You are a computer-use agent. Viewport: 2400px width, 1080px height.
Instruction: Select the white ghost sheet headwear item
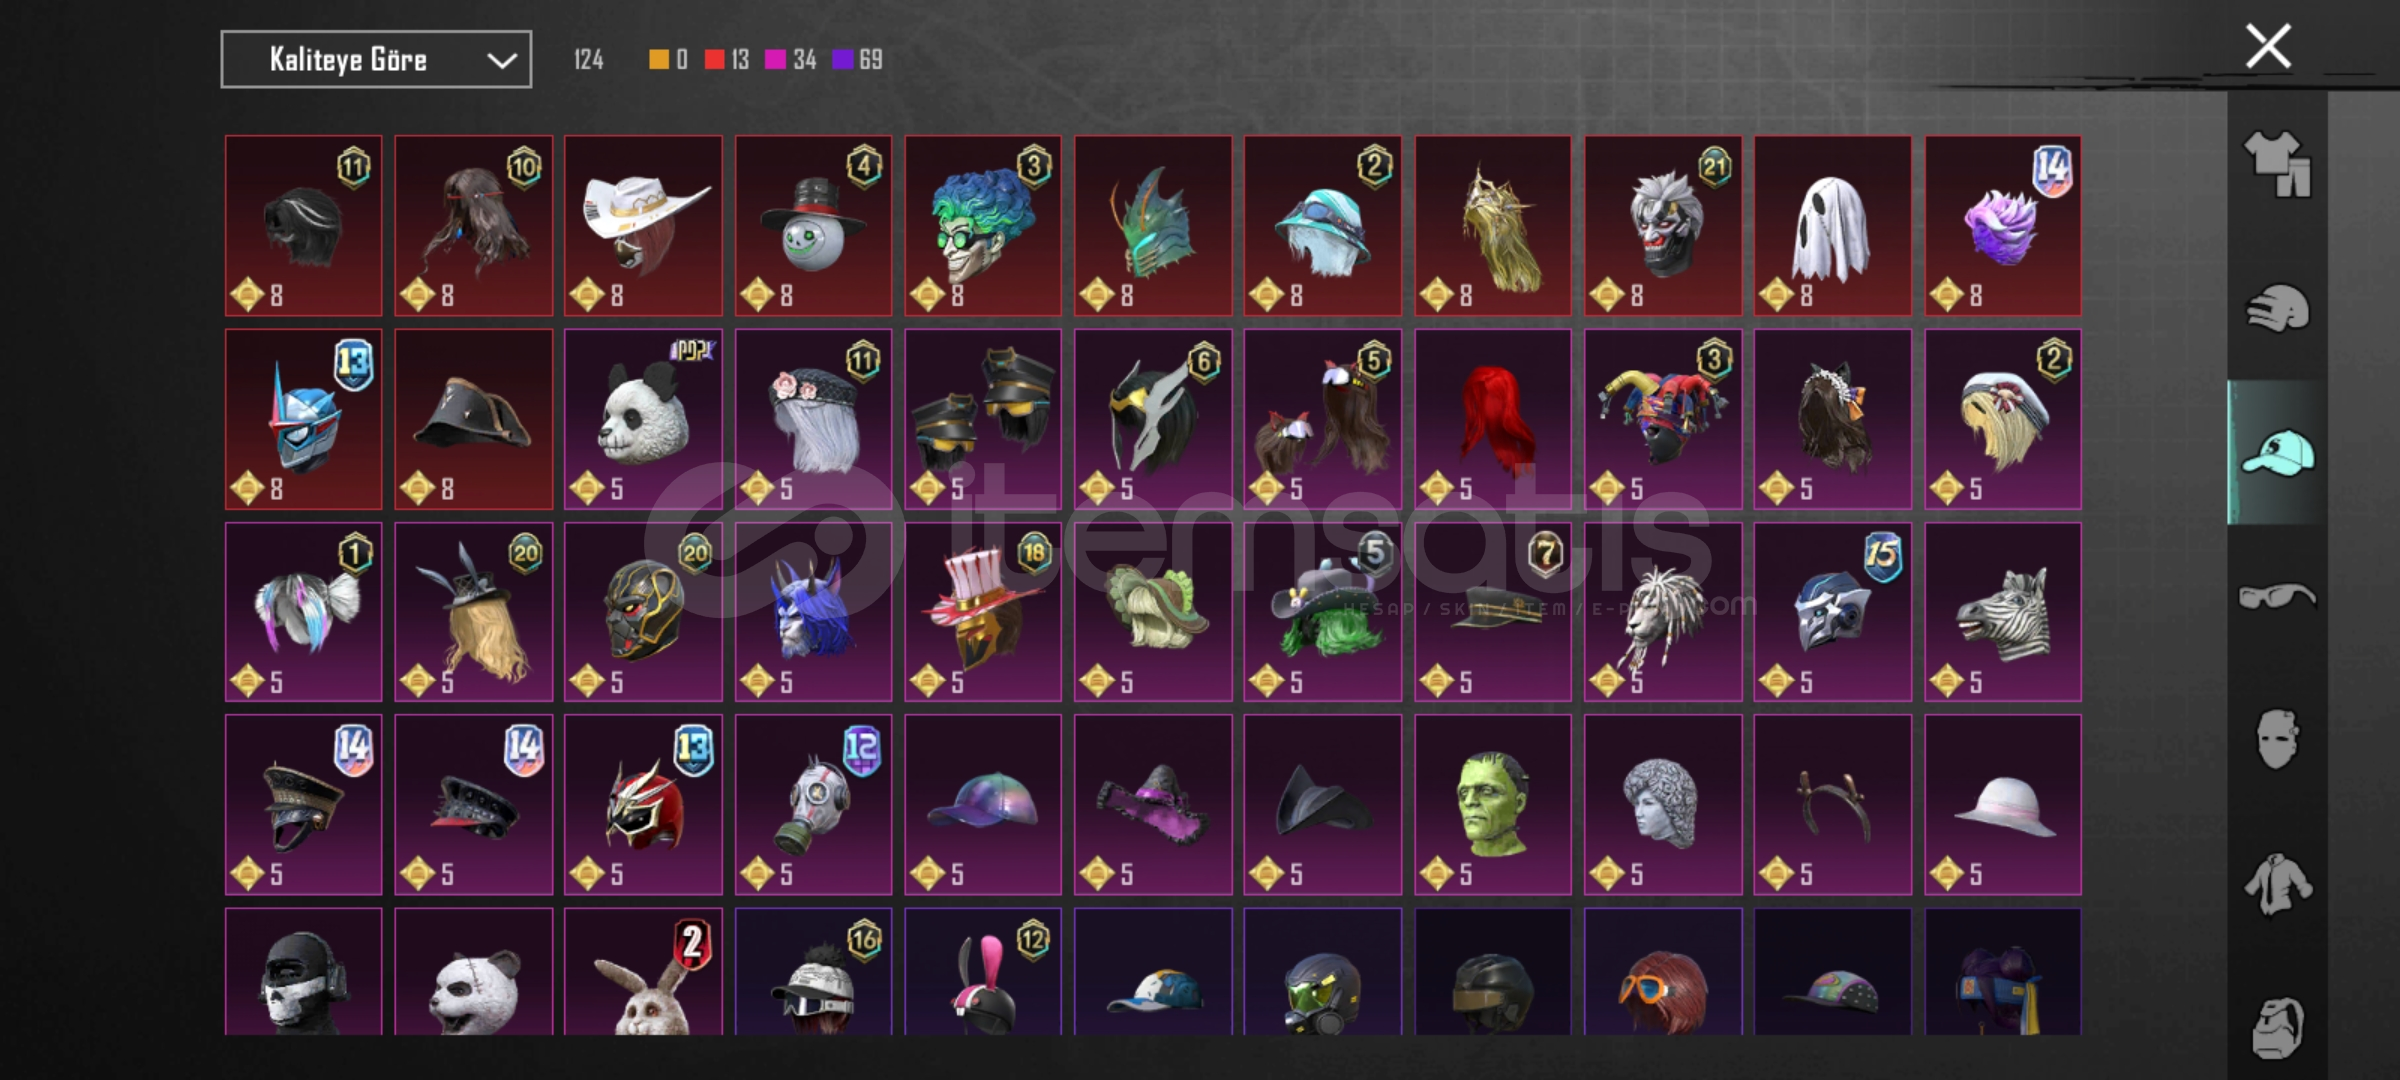(1832, 226)
